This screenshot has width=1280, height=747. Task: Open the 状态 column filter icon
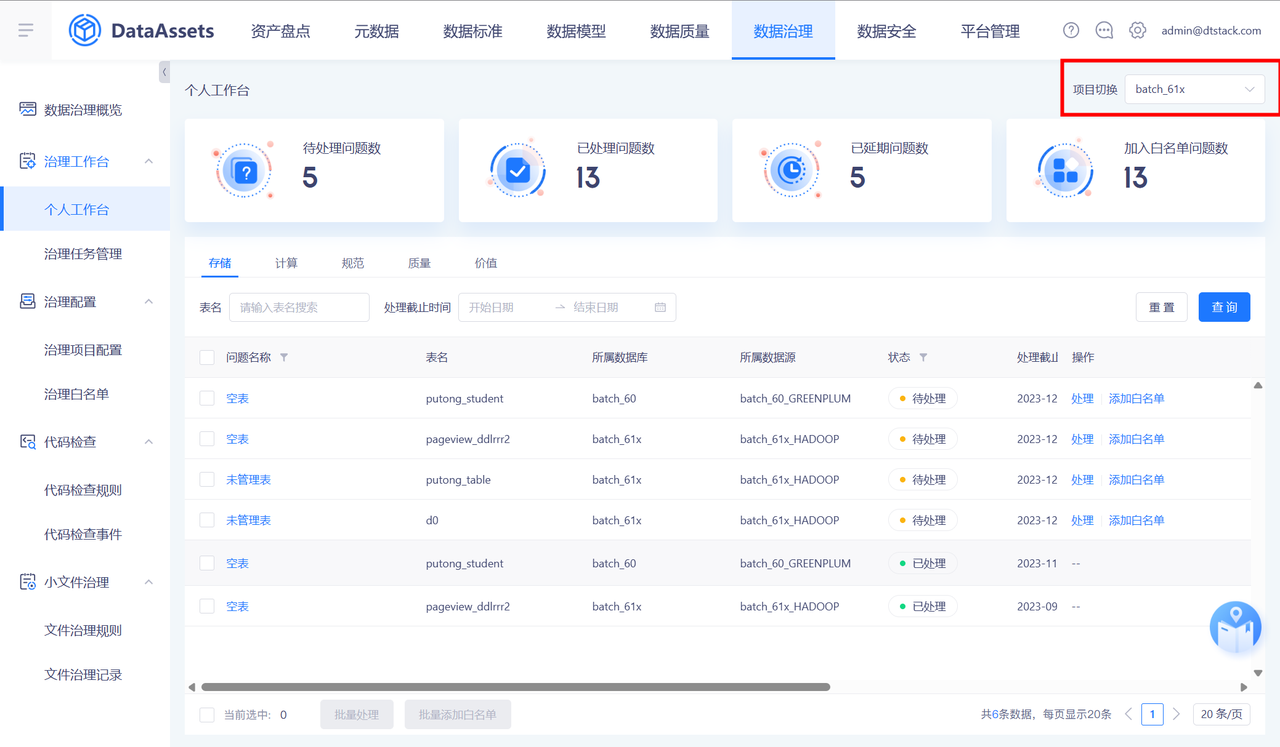coord(923,357)
